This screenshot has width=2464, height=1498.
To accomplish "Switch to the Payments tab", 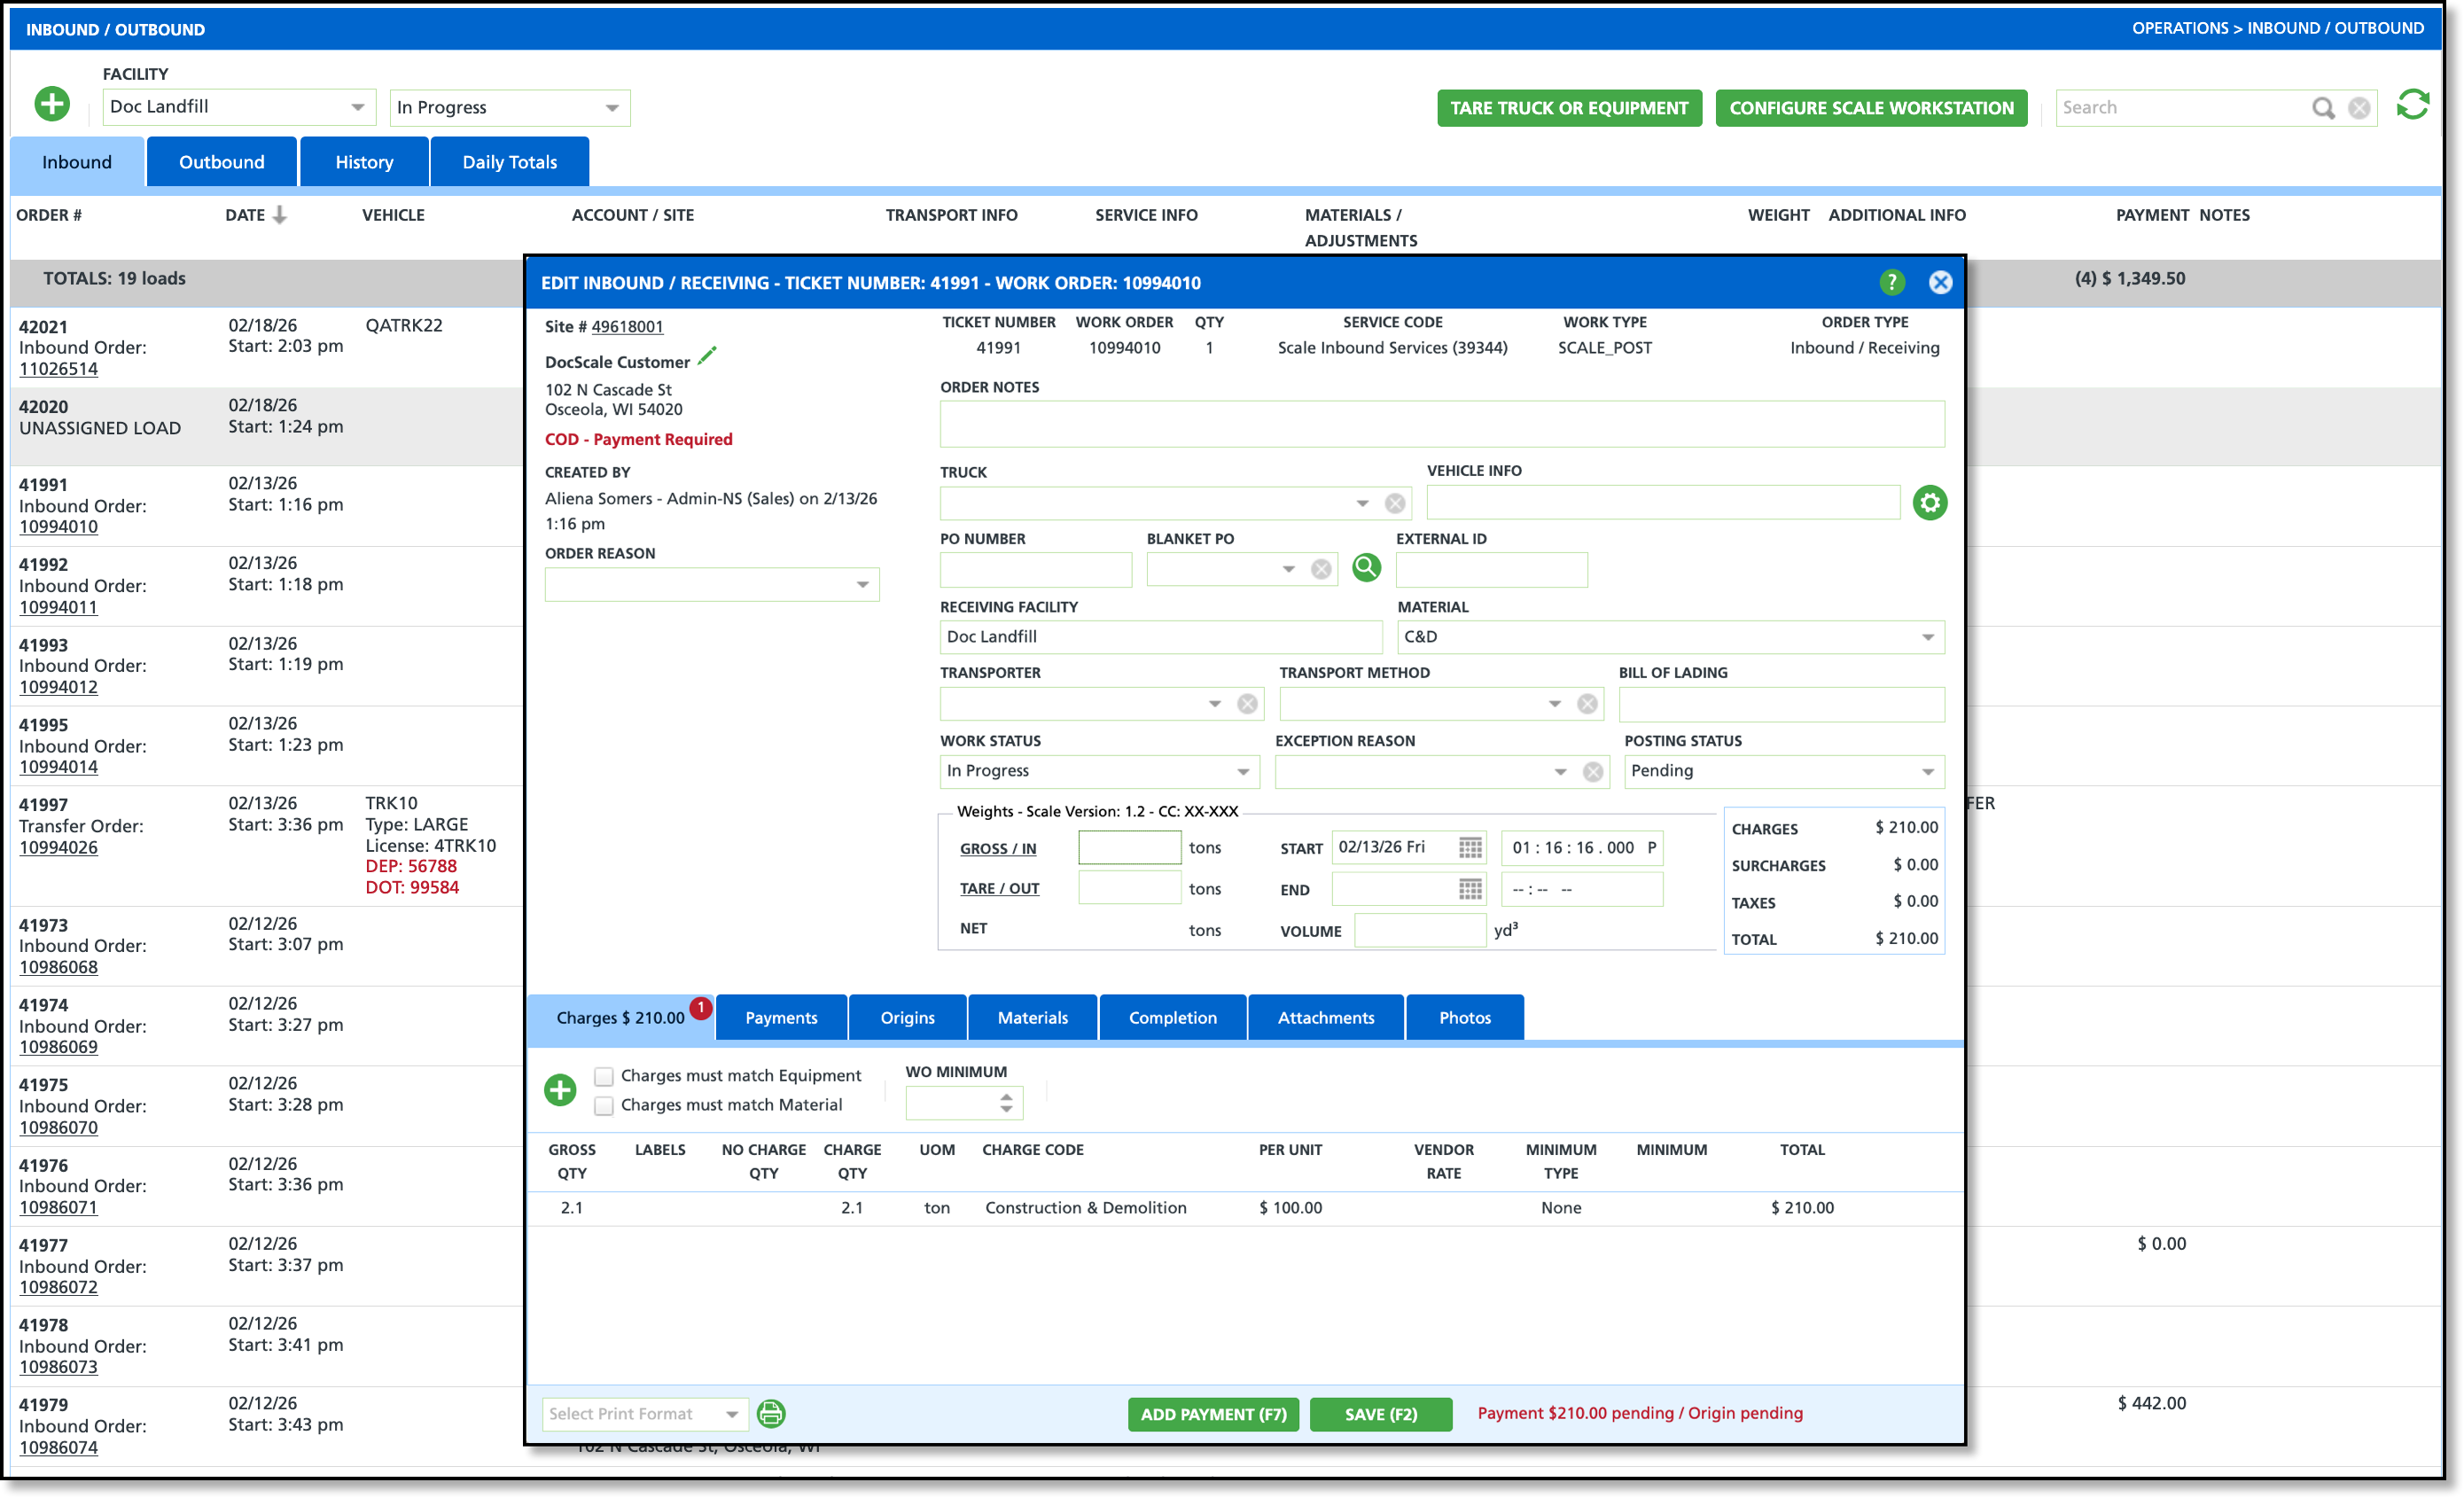I will pos(781,1017).
